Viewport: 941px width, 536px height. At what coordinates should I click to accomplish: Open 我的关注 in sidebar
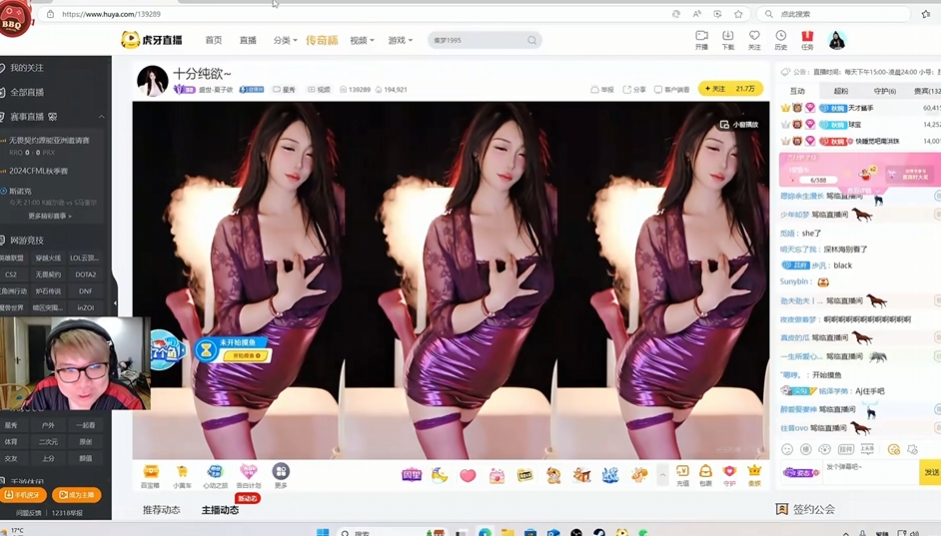tap(26, 68)
